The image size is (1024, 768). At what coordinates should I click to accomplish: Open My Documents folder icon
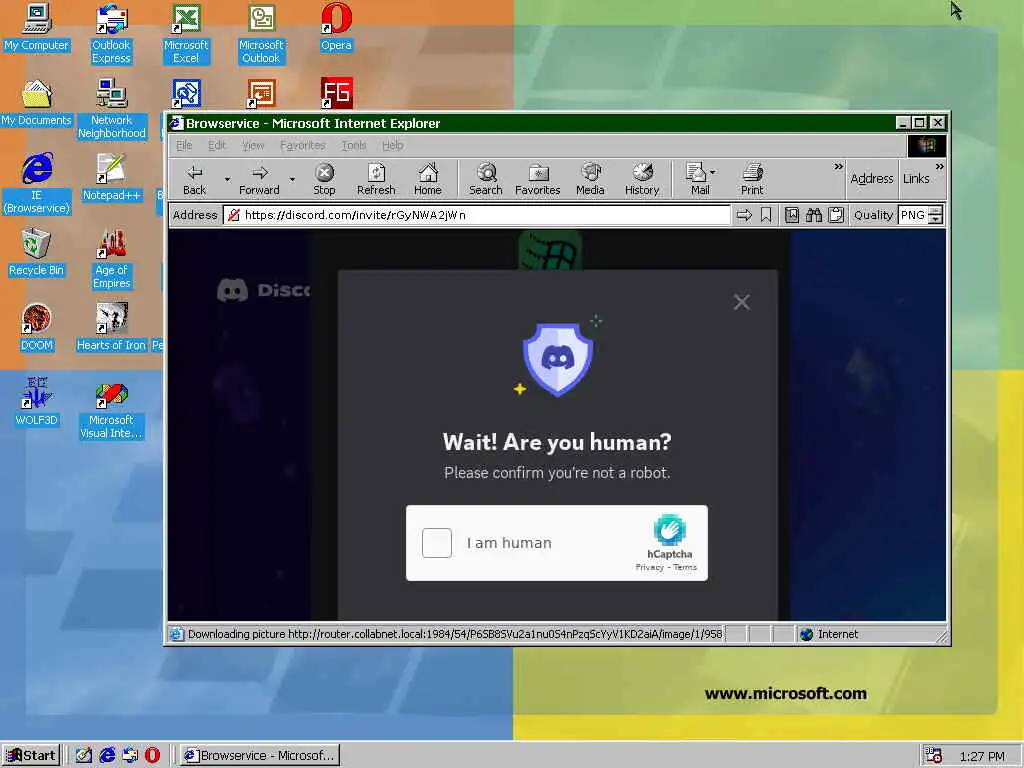pyautogui.click(x=36, y=103)
